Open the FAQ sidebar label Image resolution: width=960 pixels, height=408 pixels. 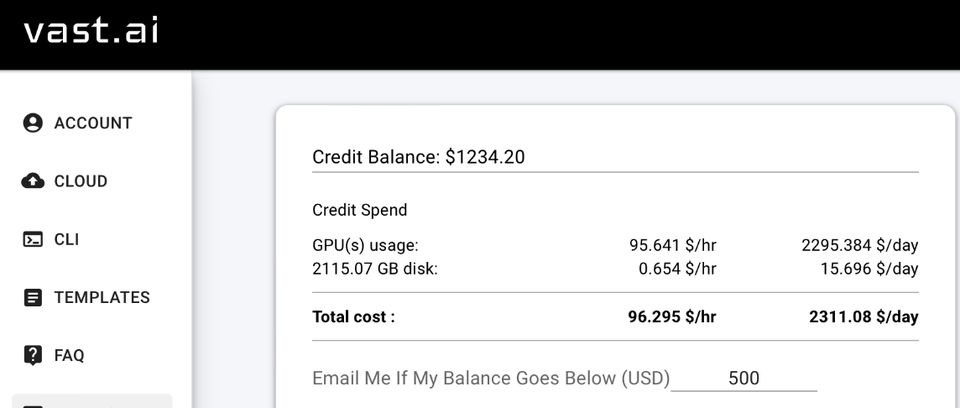pos(69,356)
